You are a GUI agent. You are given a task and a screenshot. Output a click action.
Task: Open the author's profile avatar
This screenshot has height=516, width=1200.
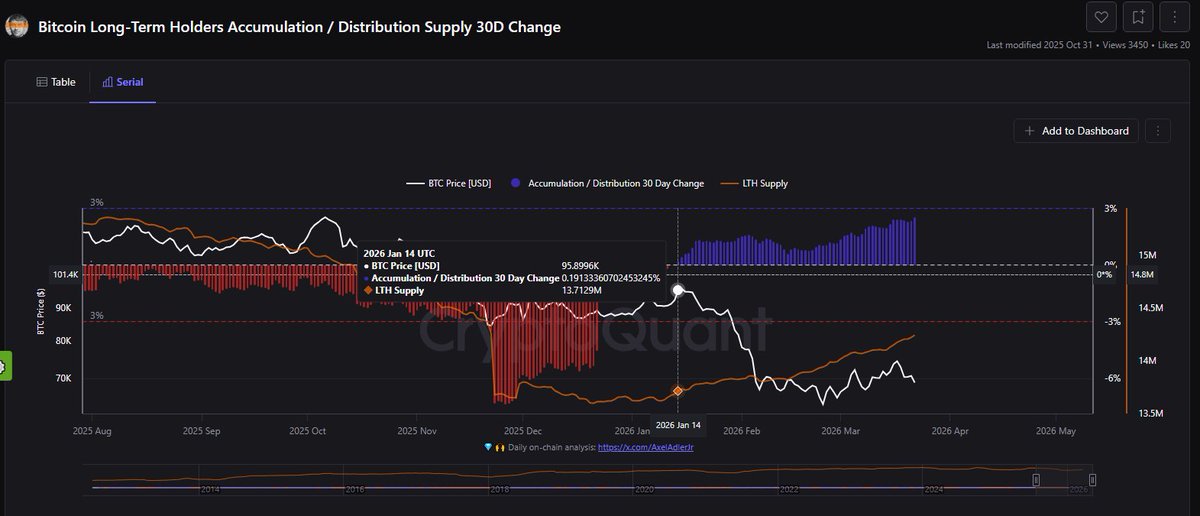click(17, 27)
